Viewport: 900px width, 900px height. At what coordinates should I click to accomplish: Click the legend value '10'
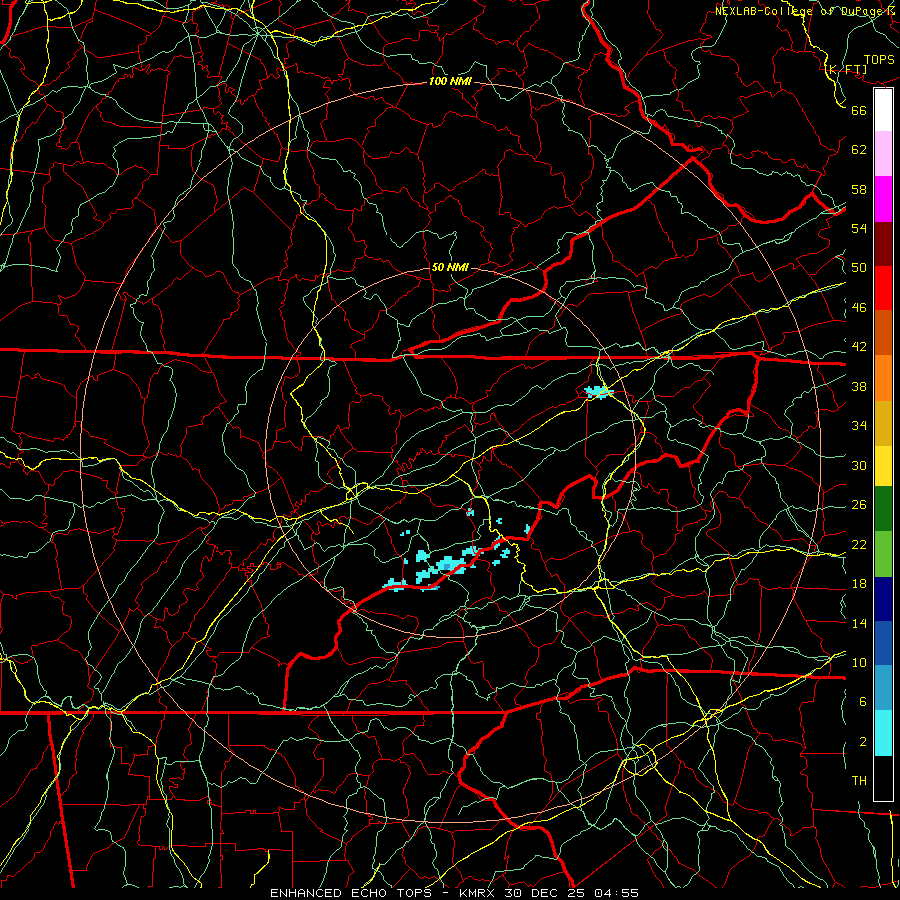click(x=859, y=663)
